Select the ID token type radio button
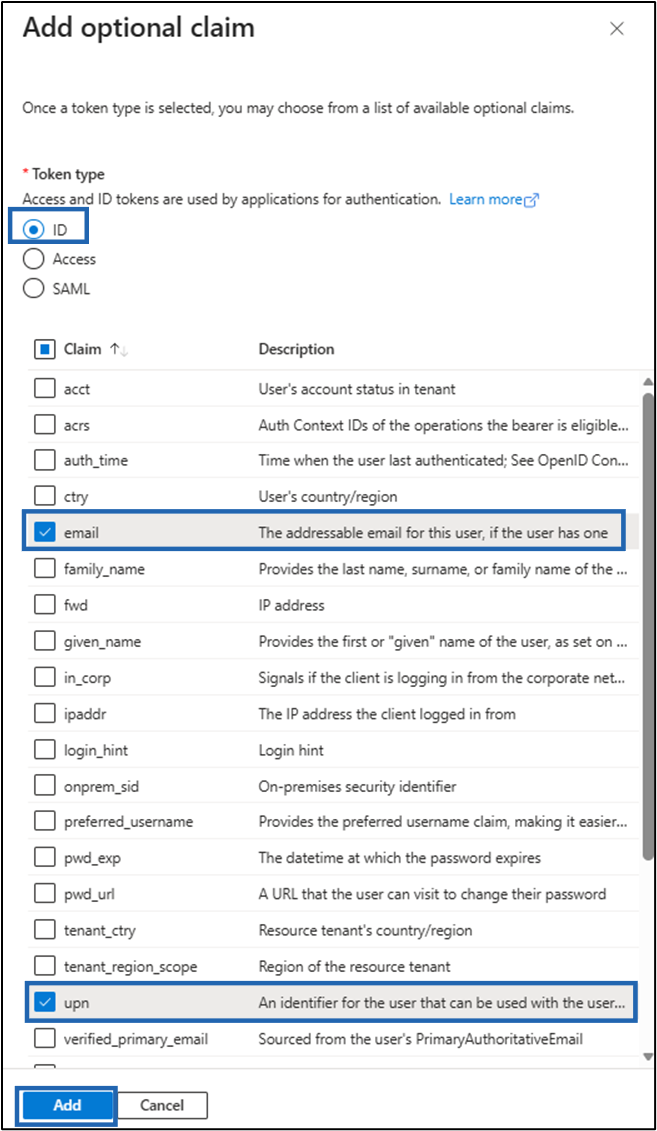The image size is (657, 1131). coord(33,230)
